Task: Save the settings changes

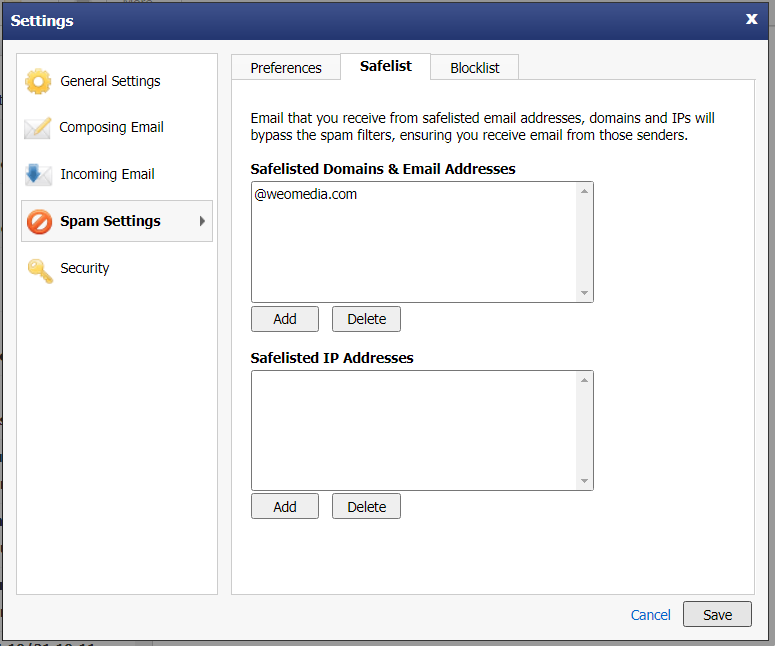Action: [x=717, y=614]
